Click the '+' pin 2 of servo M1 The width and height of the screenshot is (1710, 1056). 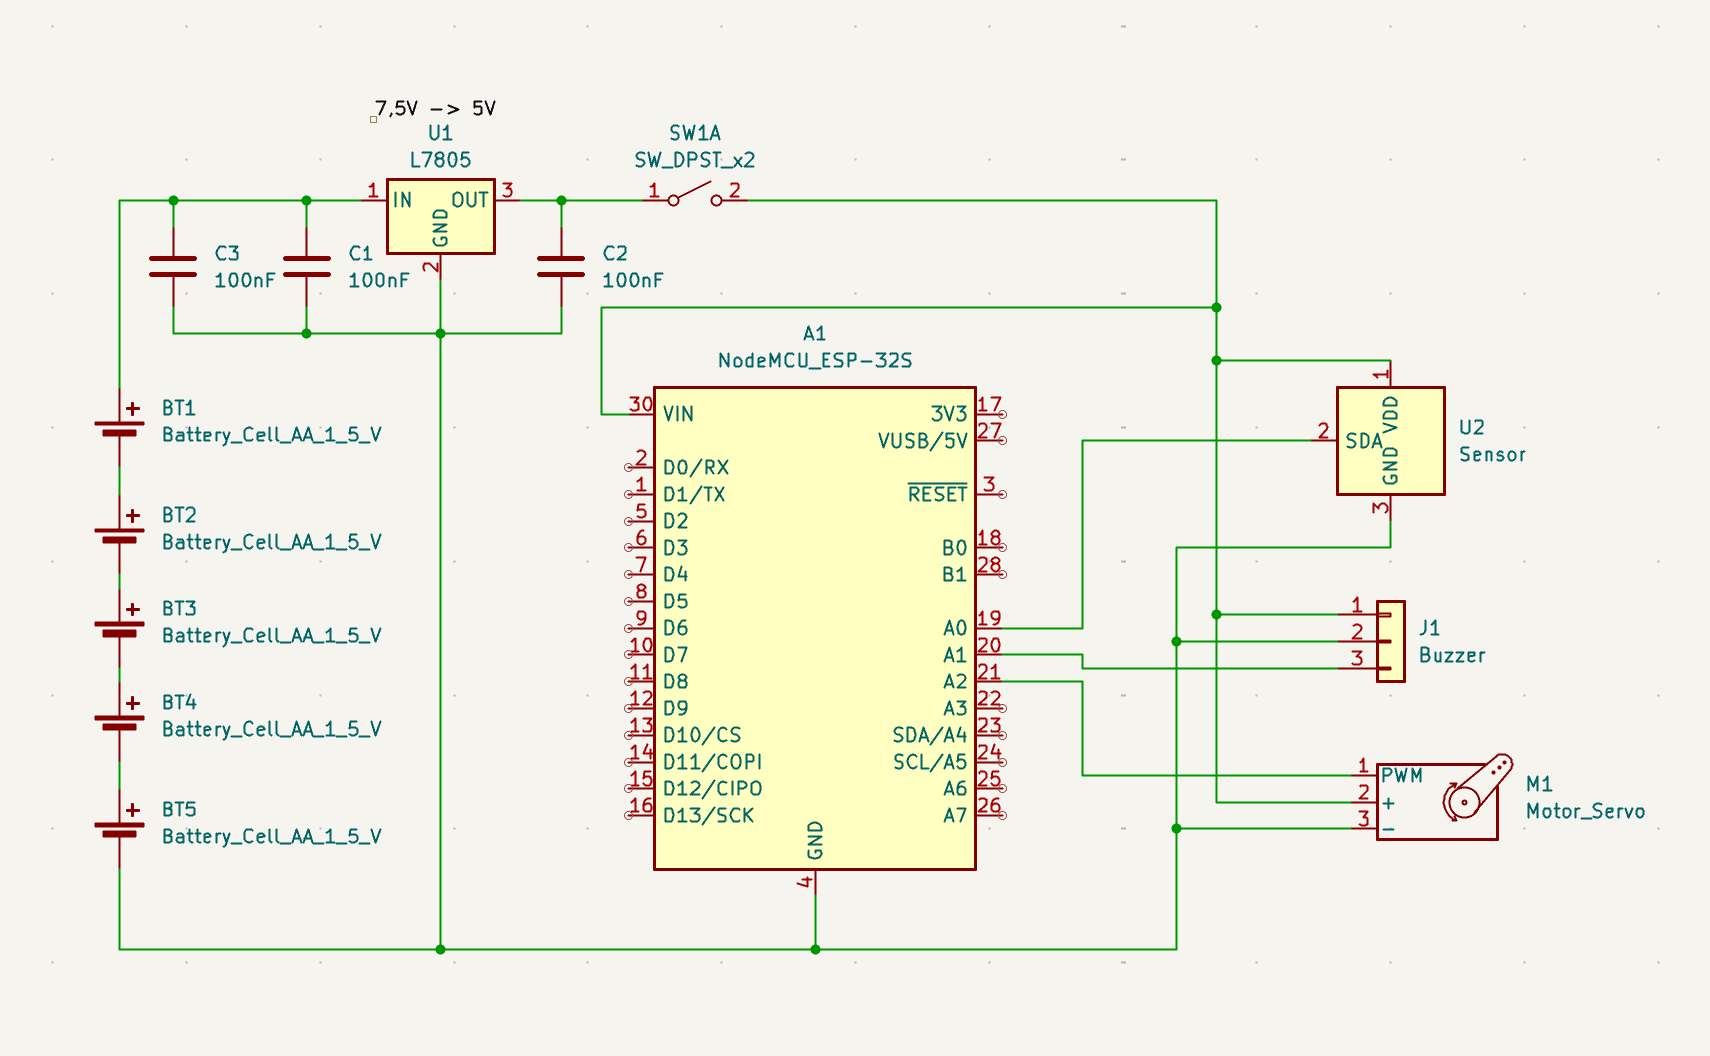pyautogui.click(x=1364, y=801)
